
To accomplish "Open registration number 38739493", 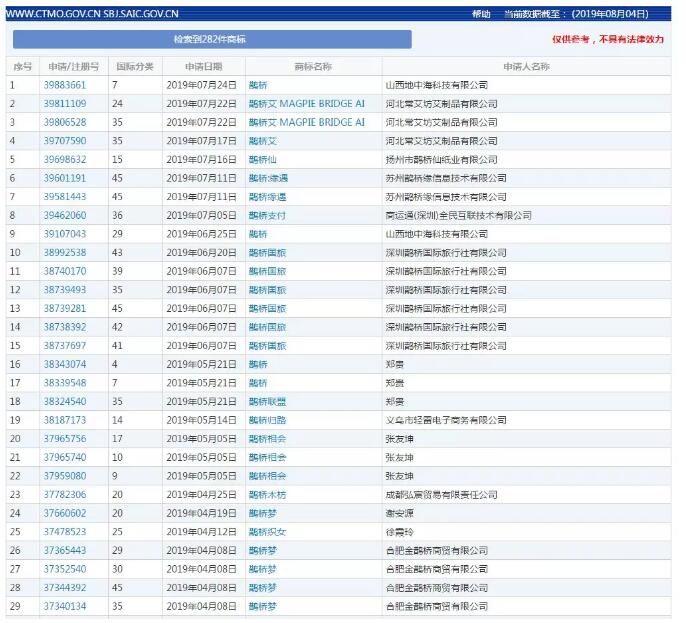I will coord(65,290).
